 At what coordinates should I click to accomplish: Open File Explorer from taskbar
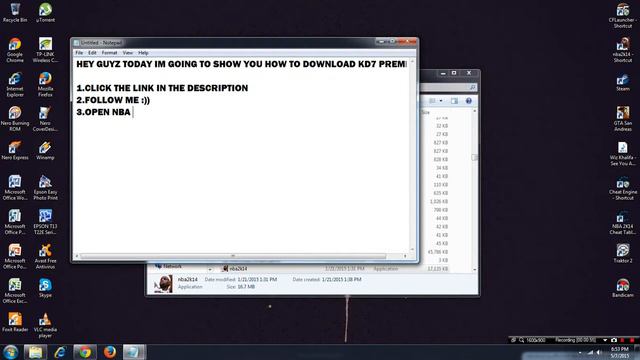pyautogui.click(x=35, y=352)
